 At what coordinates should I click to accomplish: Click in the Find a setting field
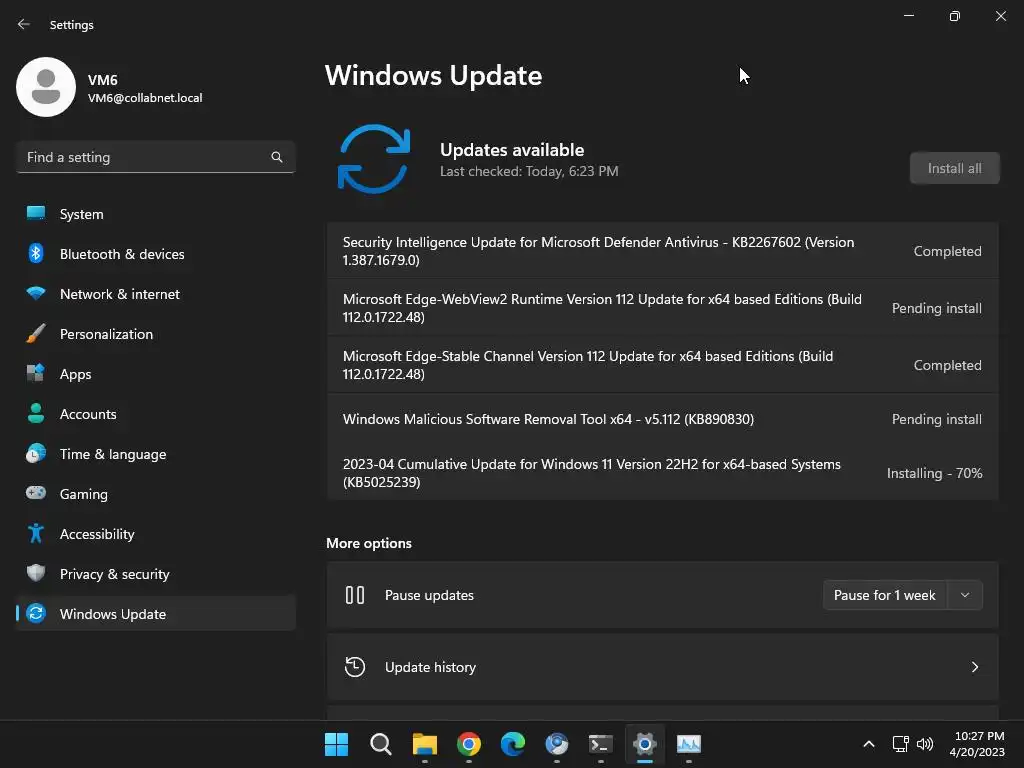(155, 157)
